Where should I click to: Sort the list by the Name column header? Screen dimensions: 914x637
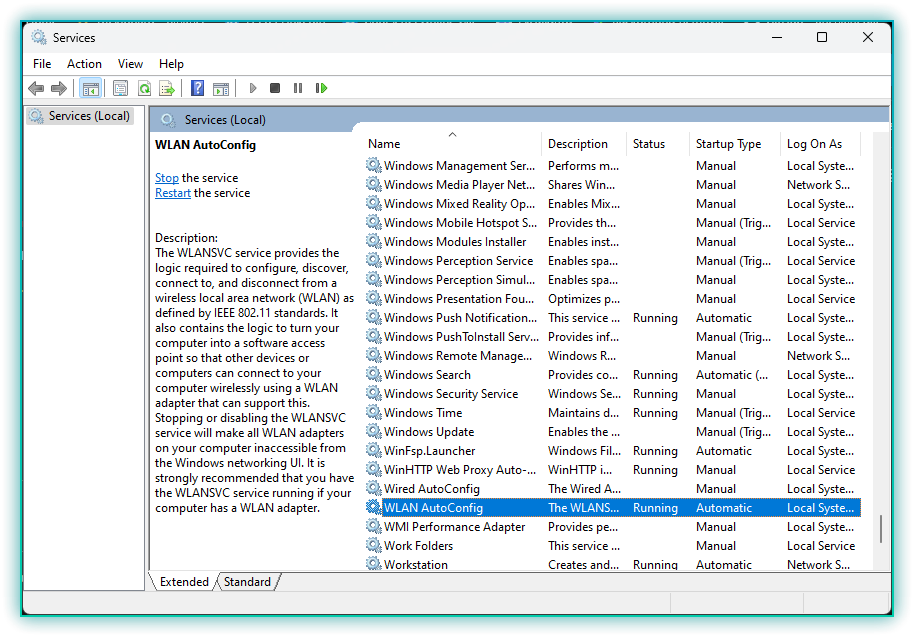(450, 144)
